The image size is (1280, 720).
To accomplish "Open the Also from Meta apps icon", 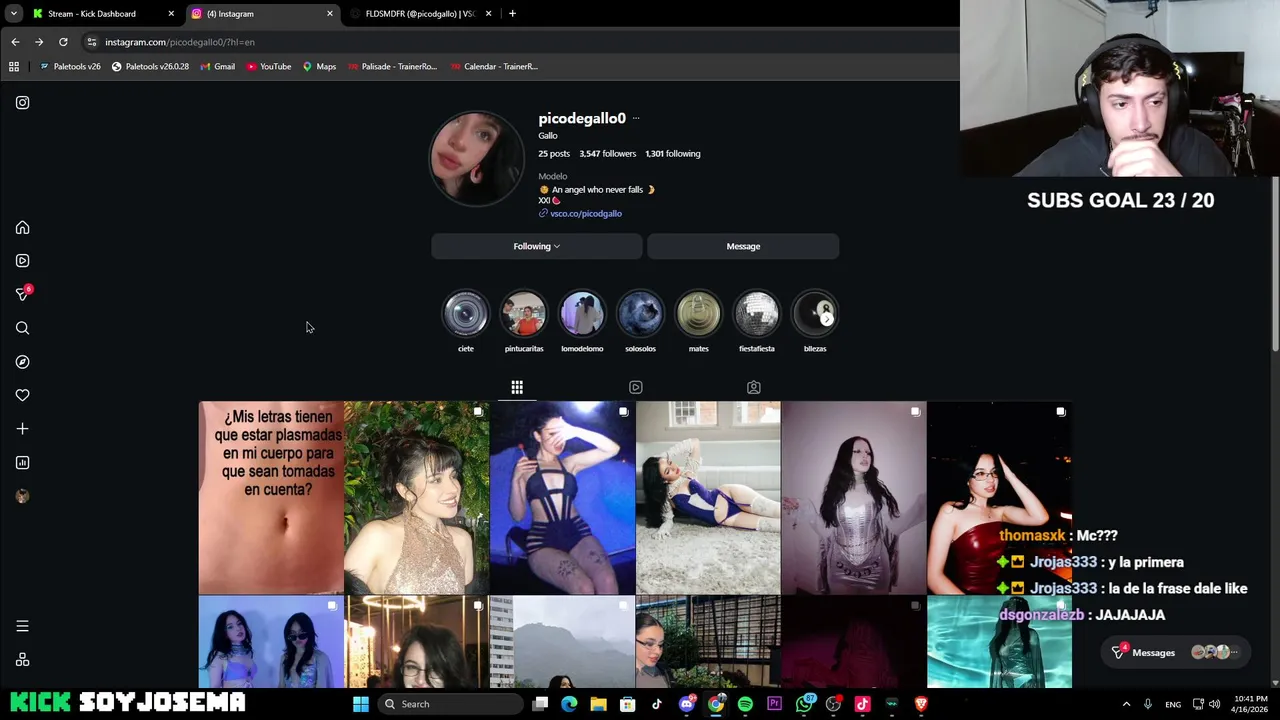I will tap(22, 660).
